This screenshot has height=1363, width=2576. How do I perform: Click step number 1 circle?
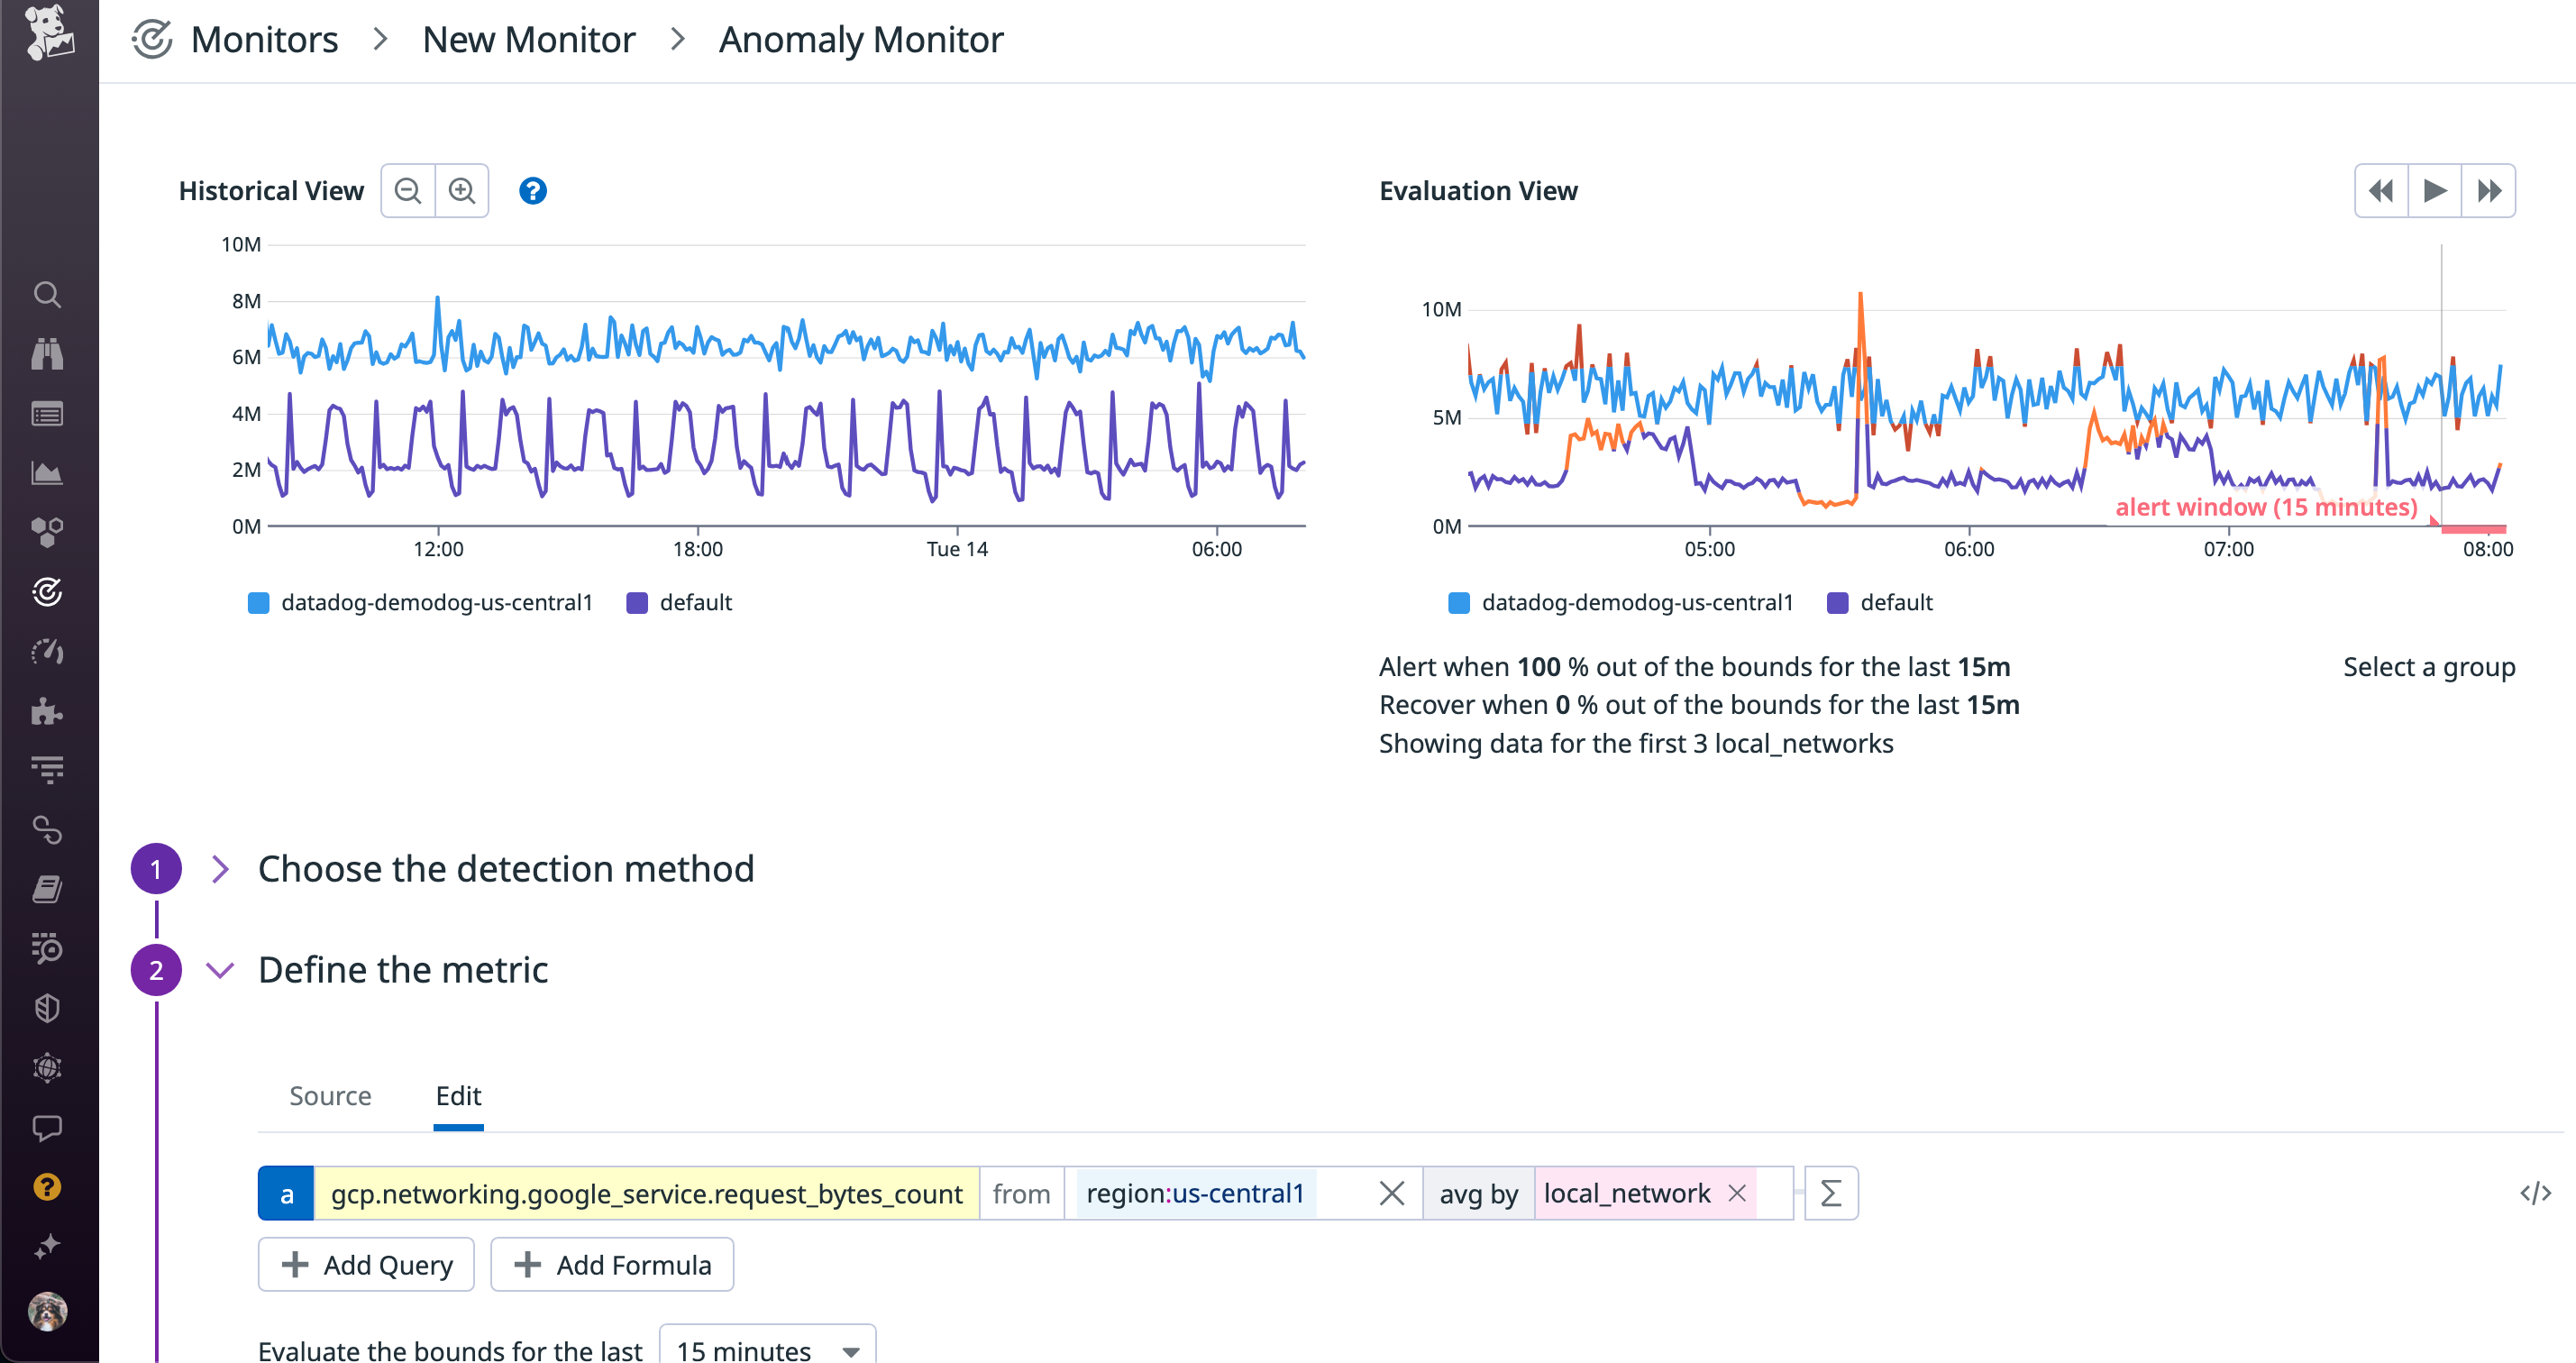pos(156,869)
